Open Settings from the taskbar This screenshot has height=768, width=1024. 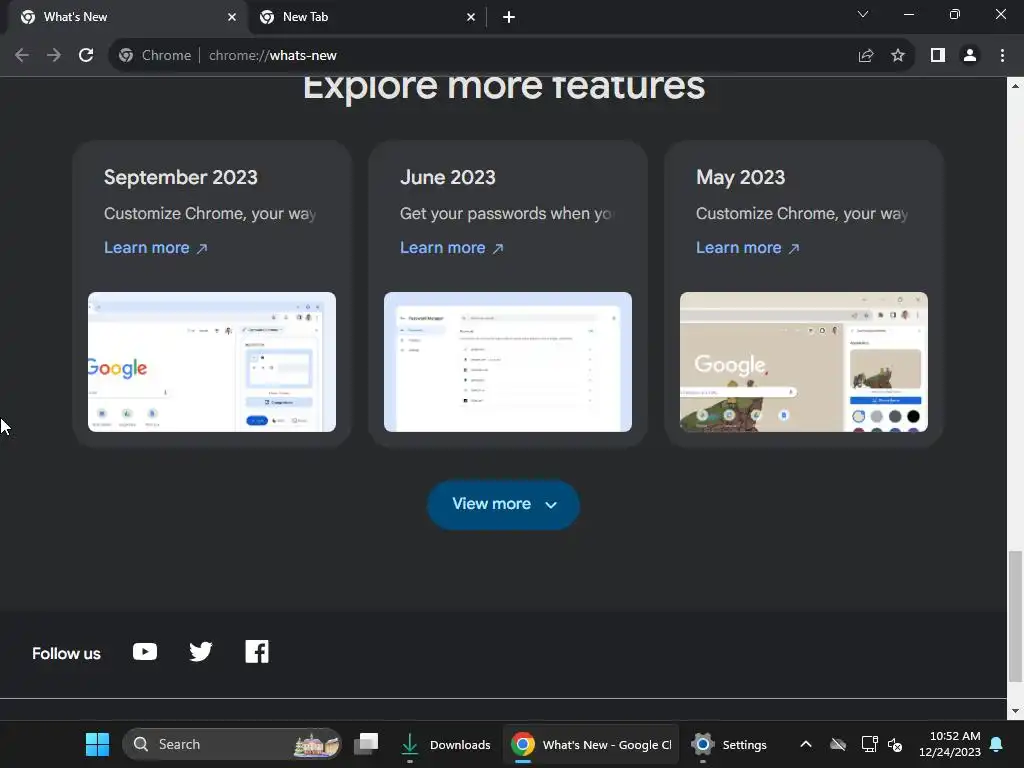click(x=730, y=744)
